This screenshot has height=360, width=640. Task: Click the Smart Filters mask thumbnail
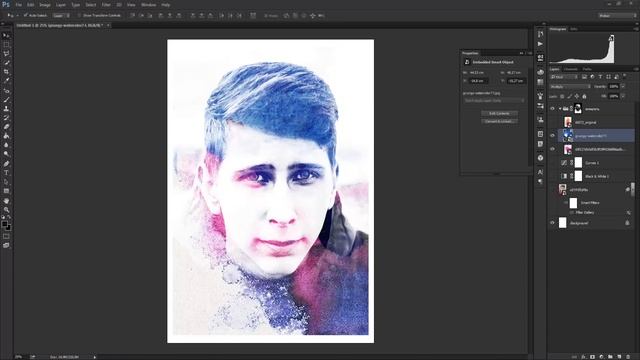(x=573, y=203)
